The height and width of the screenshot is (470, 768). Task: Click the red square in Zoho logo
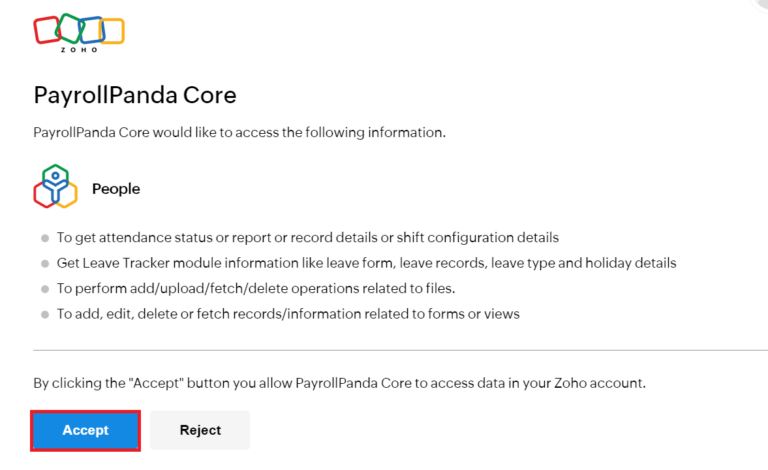click(47, 30)
